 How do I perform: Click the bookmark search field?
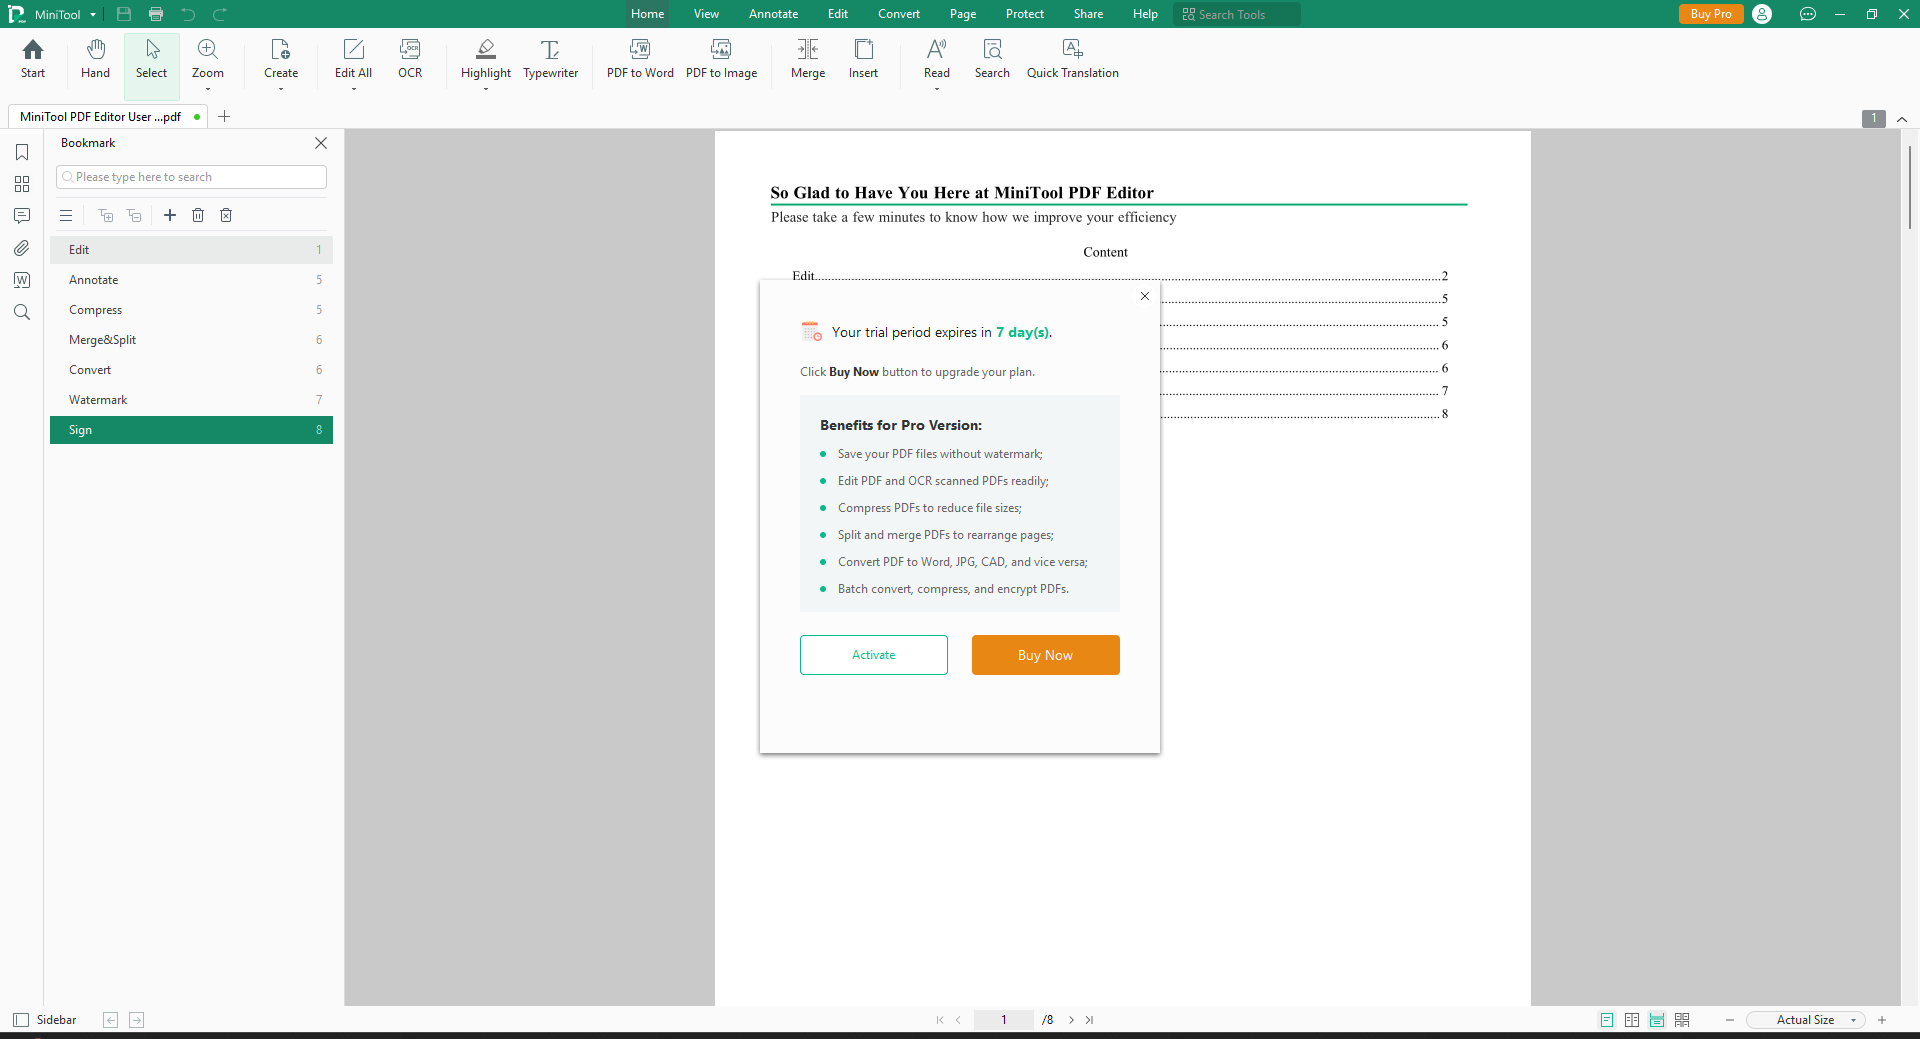192,177
